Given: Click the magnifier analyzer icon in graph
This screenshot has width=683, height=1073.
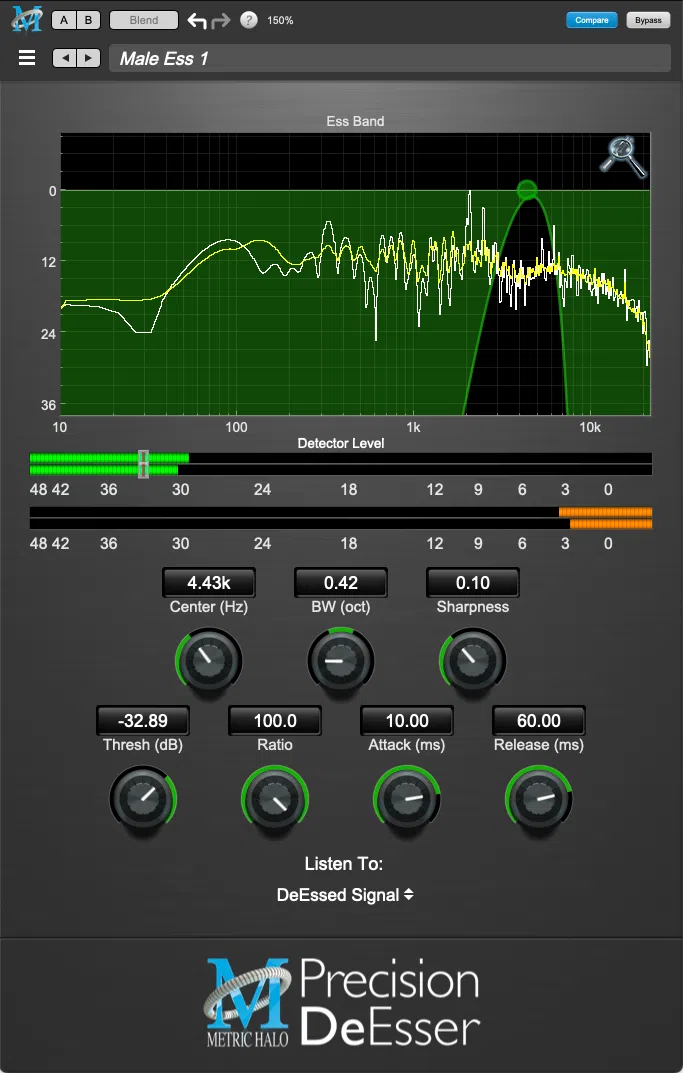Looking at the screenshot, I should click(622, 157).
